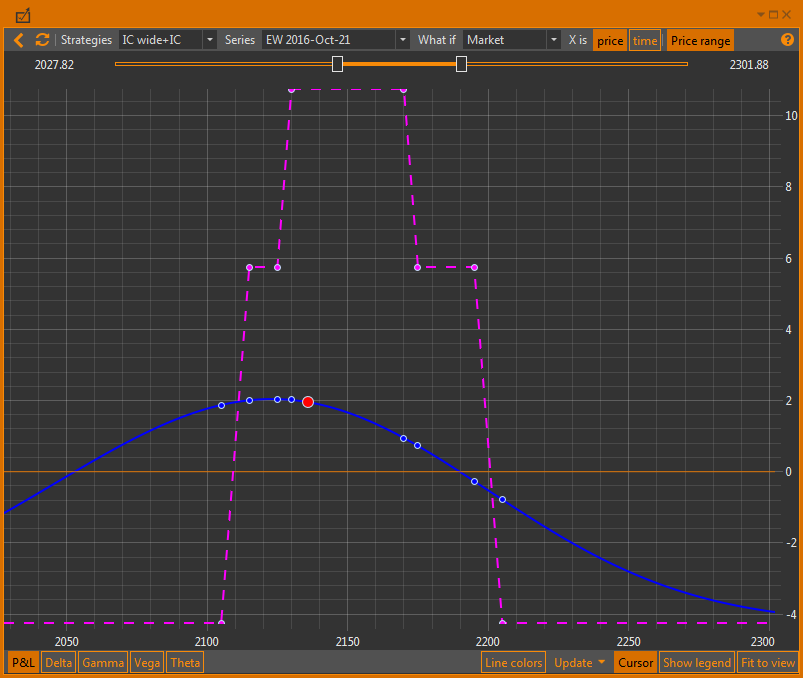Click the Series label
Viewport: 803px width, 678px height.
[240, 40]
